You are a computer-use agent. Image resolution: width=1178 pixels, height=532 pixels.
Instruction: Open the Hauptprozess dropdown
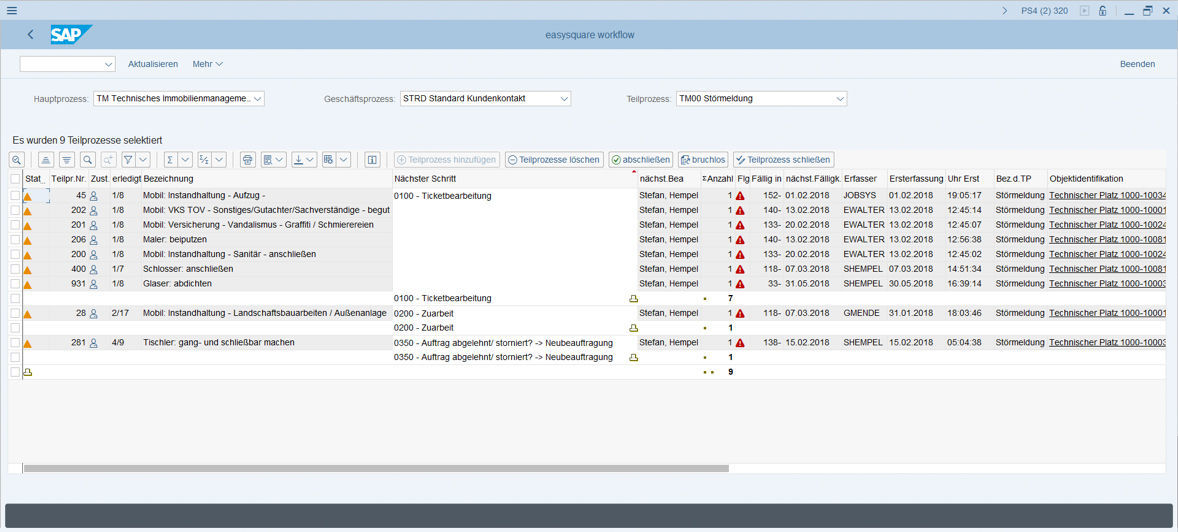[257, 99]
